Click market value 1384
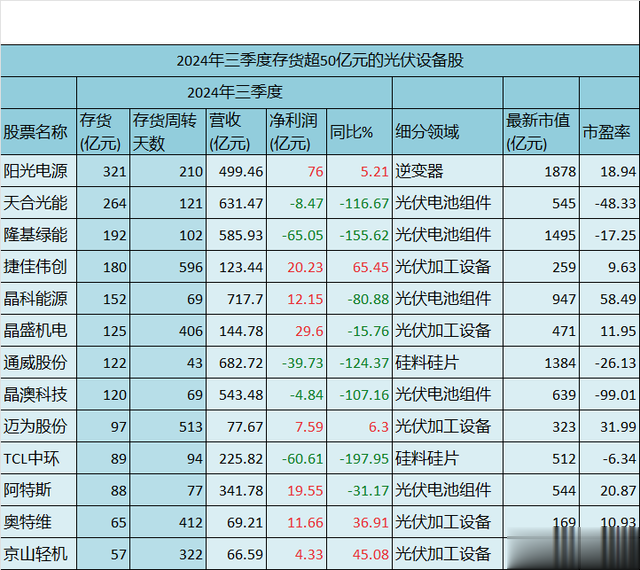Screen dimensions: 640x570 tap(560, 363)
